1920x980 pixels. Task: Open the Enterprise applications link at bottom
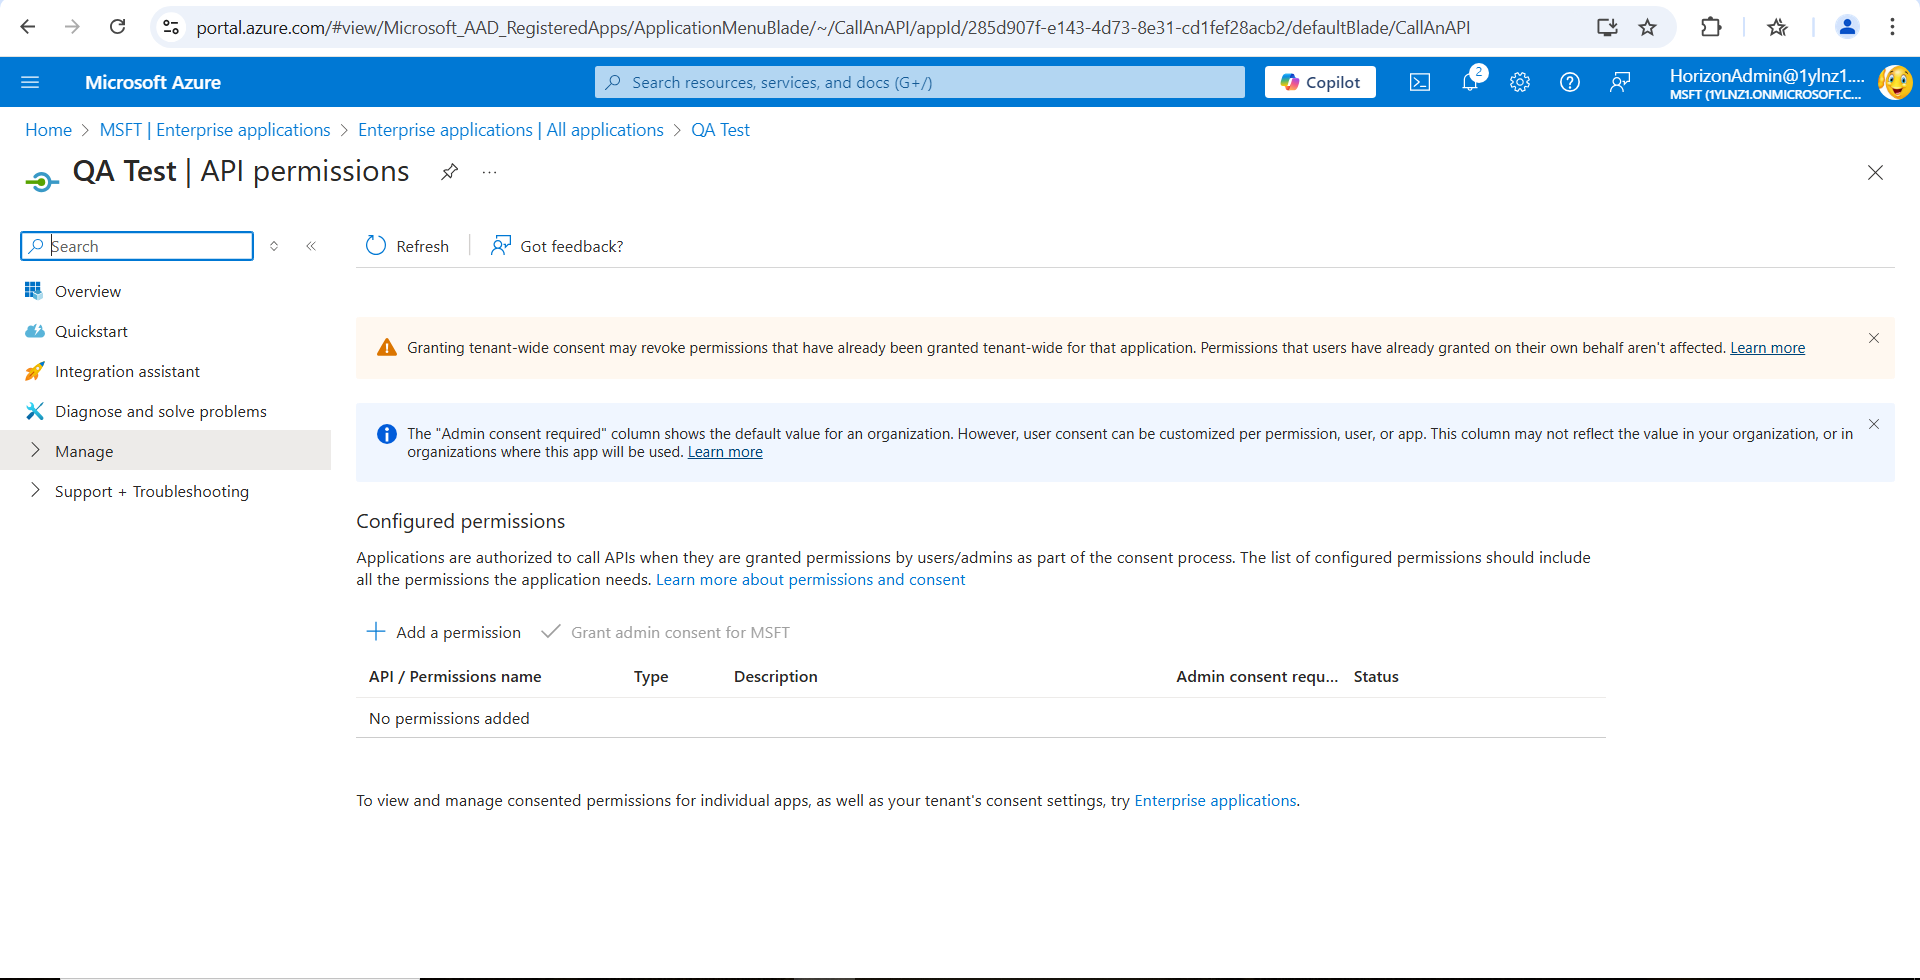tap(1215, 801)
